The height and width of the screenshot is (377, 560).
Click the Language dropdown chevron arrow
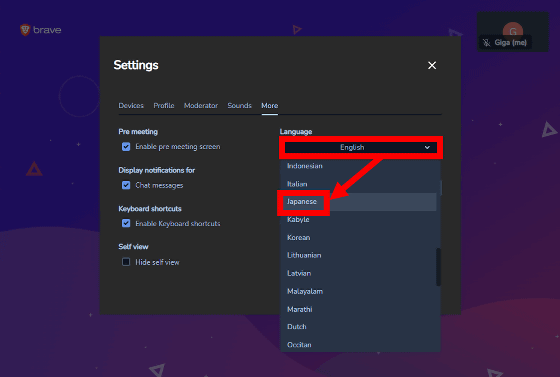[427, 147]
